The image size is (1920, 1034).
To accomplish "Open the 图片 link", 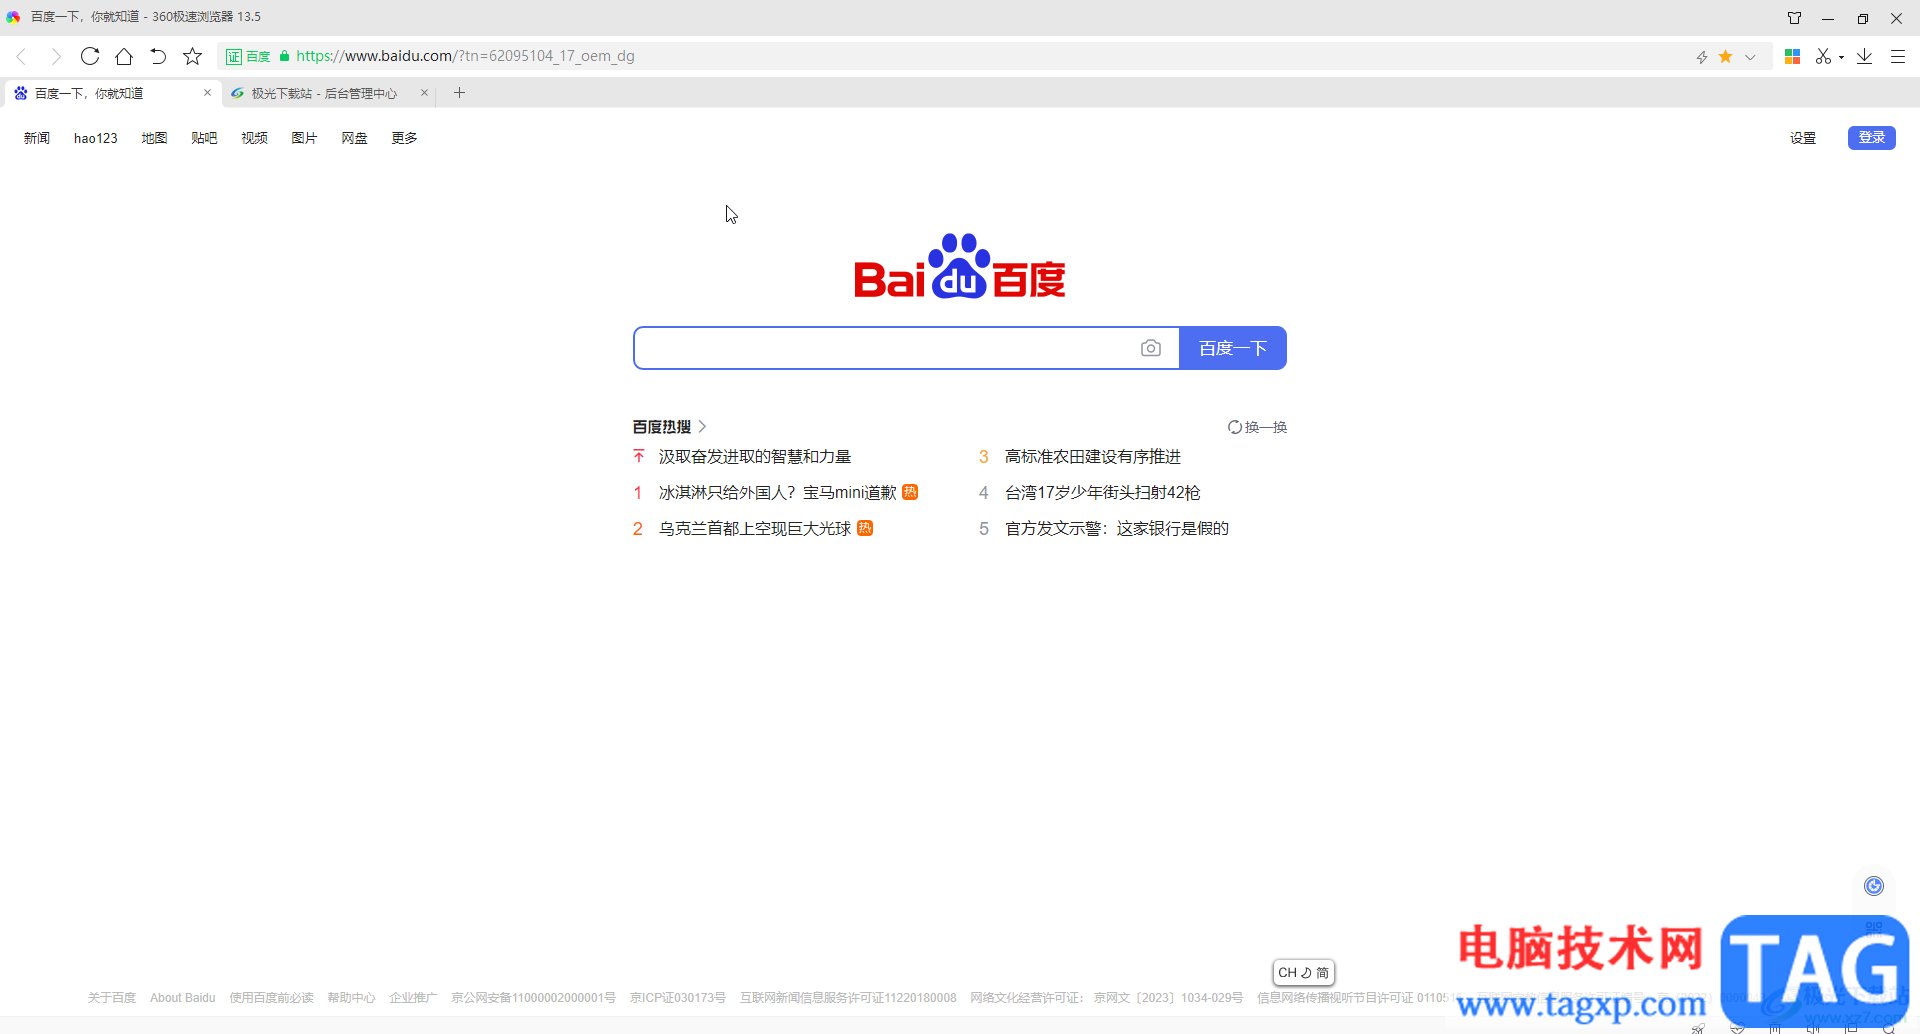I will [304, 138].
